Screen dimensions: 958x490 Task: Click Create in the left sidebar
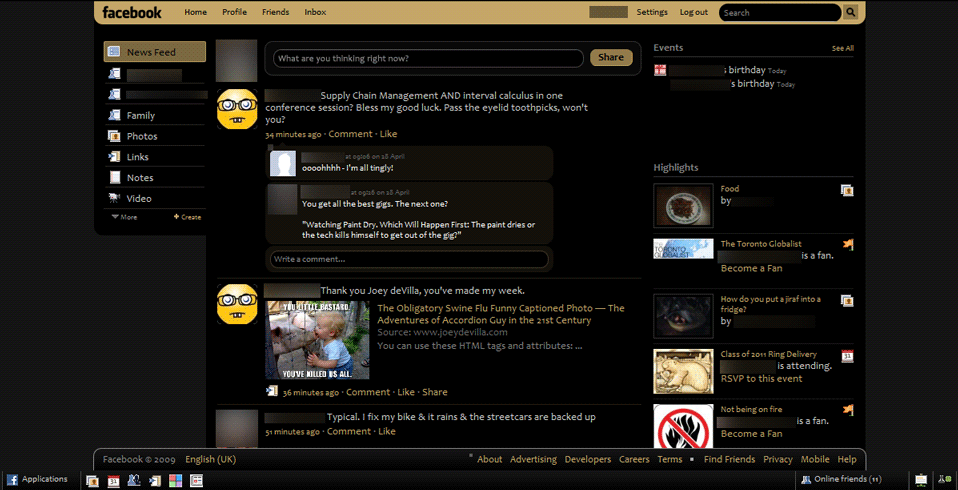(x=187, y=217)
